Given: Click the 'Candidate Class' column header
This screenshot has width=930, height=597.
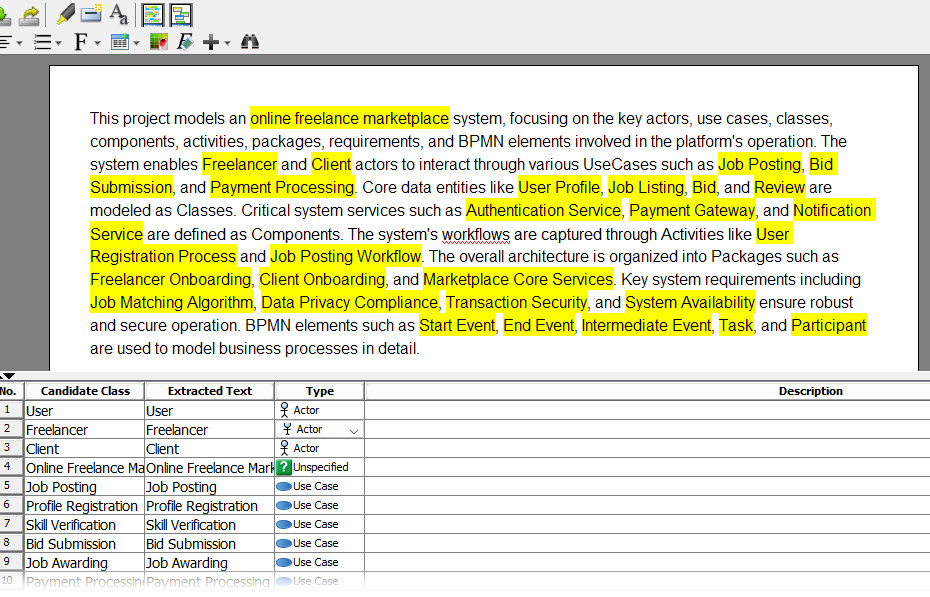Looking at the screenshot, I should (x=85, y=391).
